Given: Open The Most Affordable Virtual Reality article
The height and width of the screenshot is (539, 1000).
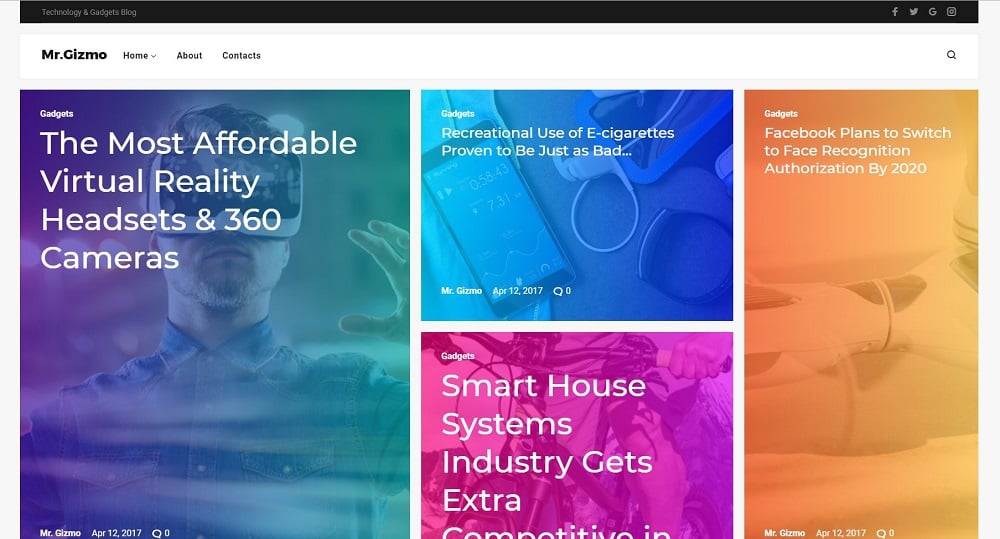Looking at the screenshot, I should click(x=198, y=200).
